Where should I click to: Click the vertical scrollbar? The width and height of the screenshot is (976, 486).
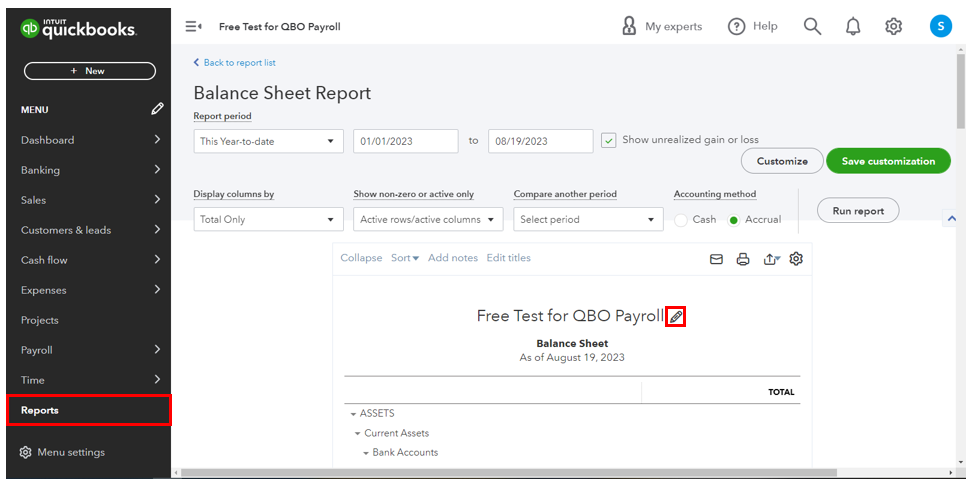[962, 90]
